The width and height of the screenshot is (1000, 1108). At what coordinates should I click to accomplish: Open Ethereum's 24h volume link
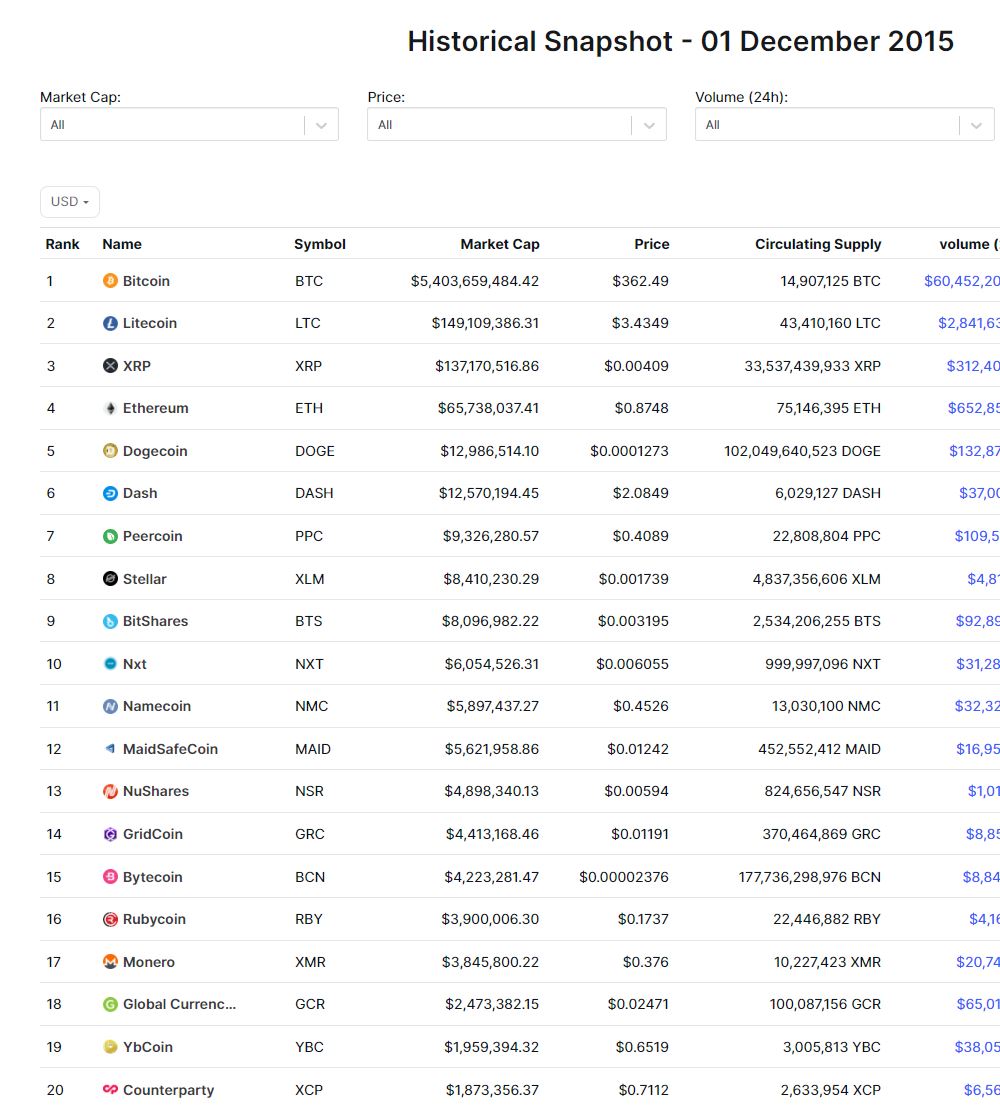[x=974, y=408]
